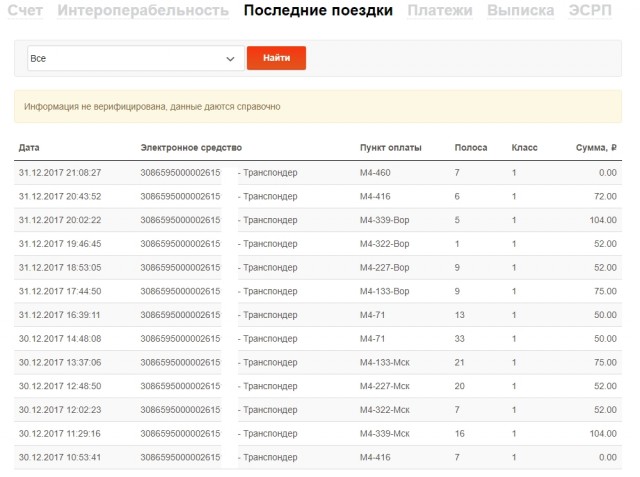Screen dimensions: 640x477
Task: Switch to the Интероперабельность tab
Action: (143, 11)
